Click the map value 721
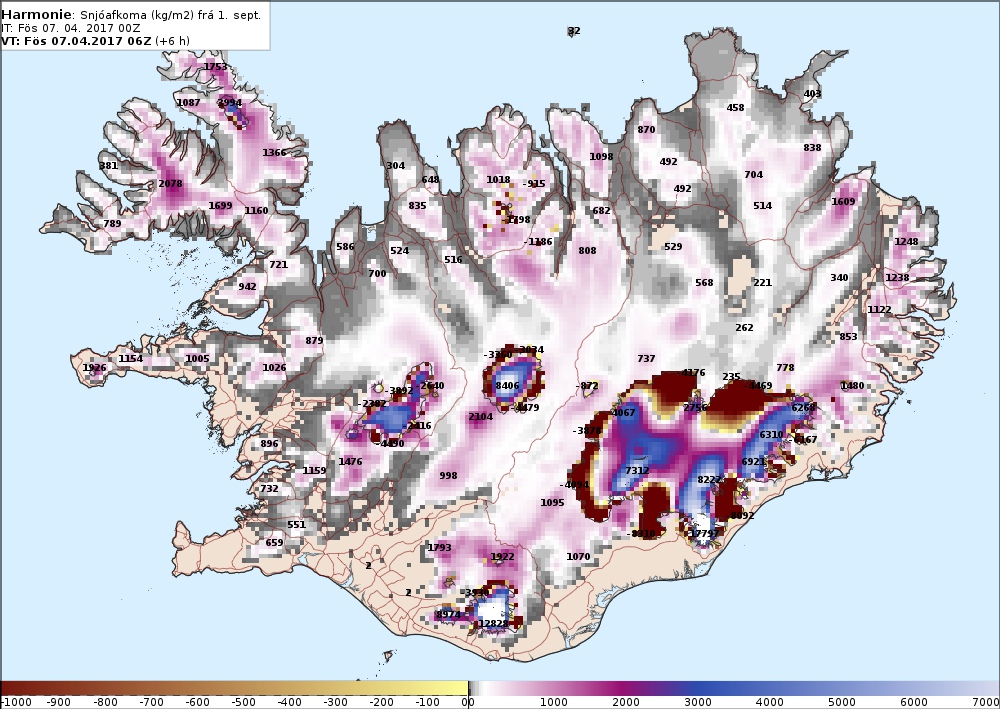Viewport: 1000px width, 709px height. tap(279, 265)
